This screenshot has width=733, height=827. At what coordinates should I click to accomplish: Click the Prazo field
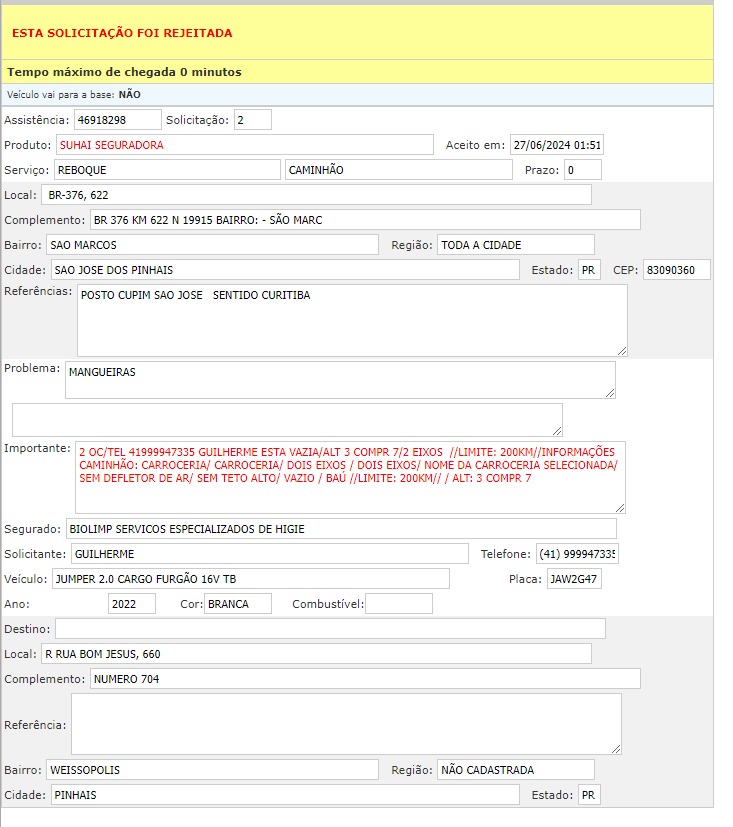(x=582, y=170)
